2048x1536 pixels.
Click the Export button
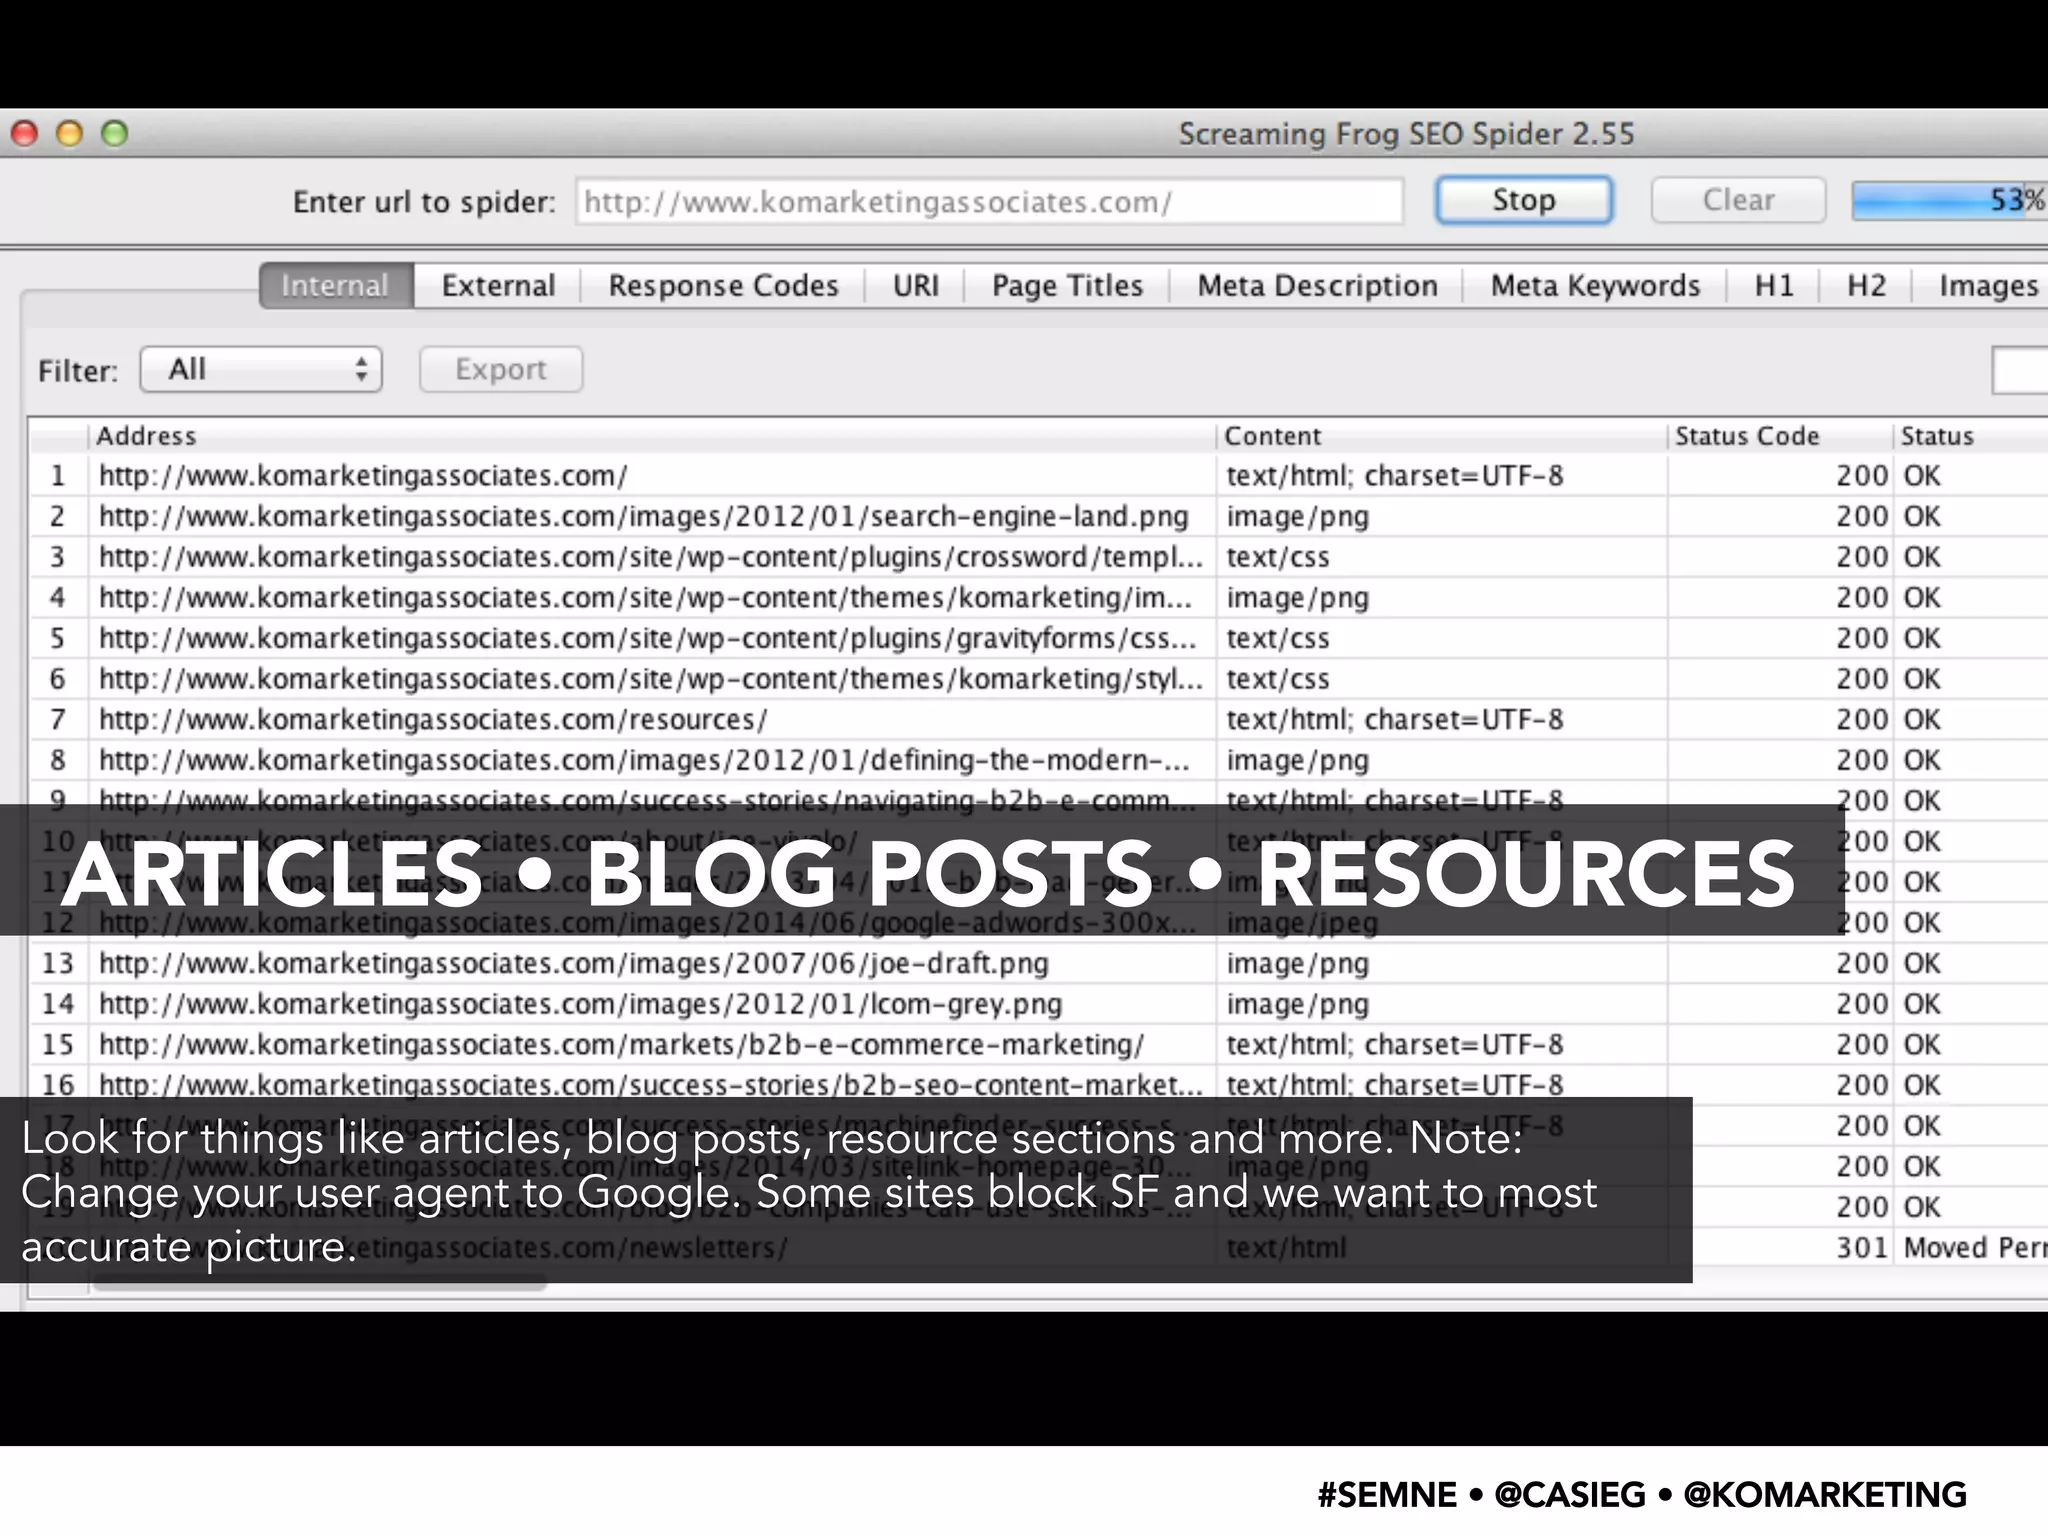[x=501, y=369]
